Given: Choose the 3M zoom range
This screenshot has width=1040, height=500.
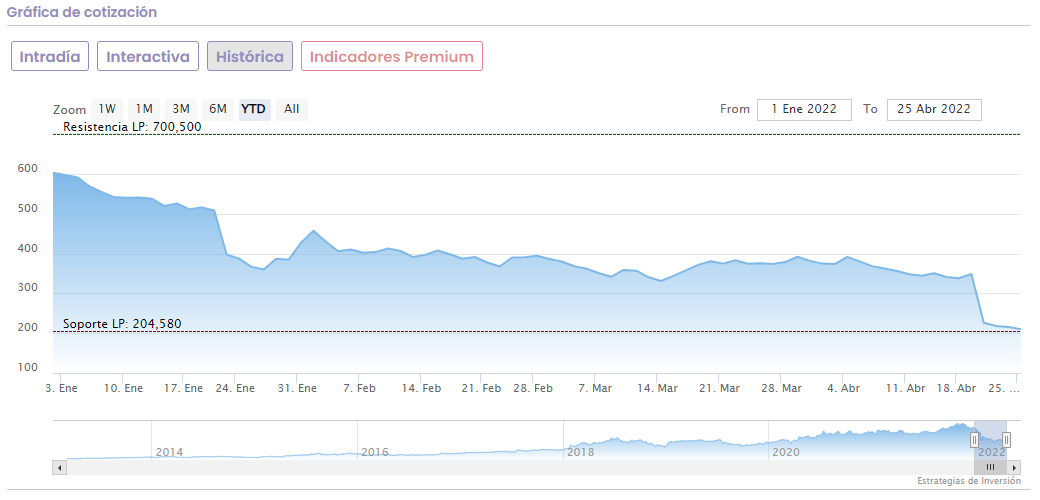Looking at the screenshot, I should [181, 109].
